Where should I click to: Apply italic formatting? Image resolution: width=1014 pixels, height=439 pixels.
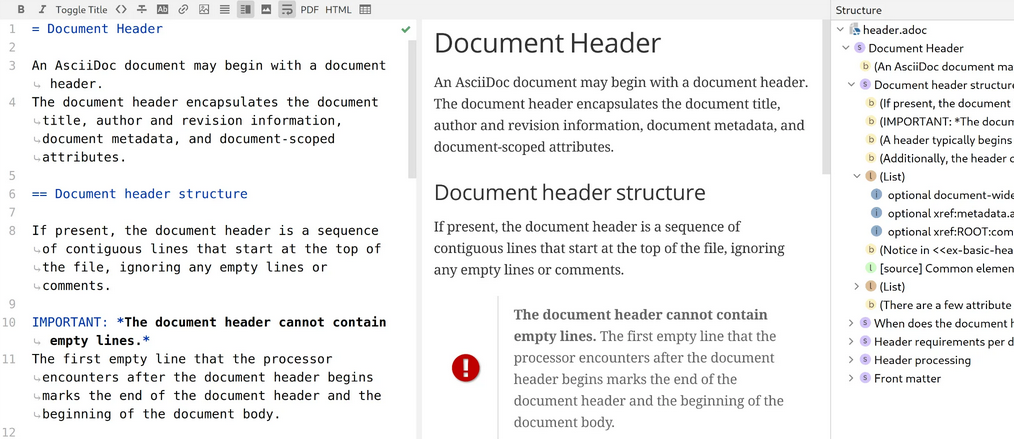coord(39,10)
